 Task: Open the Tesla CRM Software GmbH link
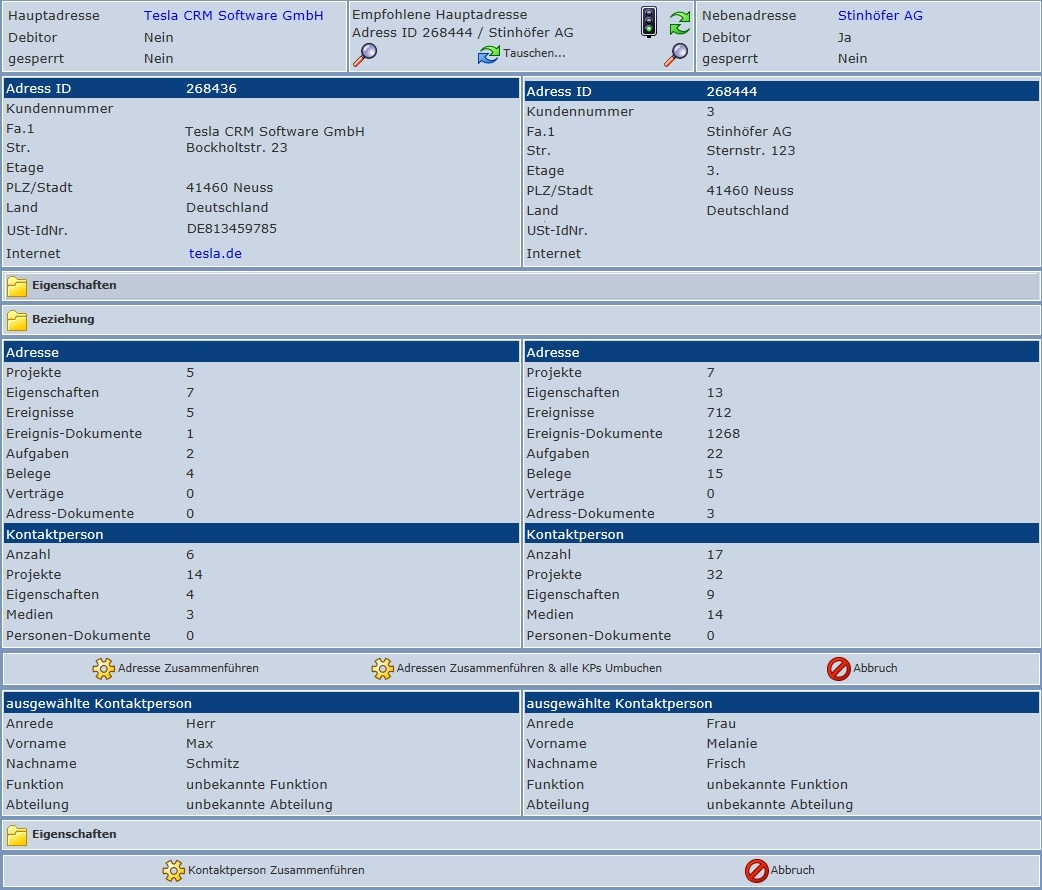click(x=233, y=16)
